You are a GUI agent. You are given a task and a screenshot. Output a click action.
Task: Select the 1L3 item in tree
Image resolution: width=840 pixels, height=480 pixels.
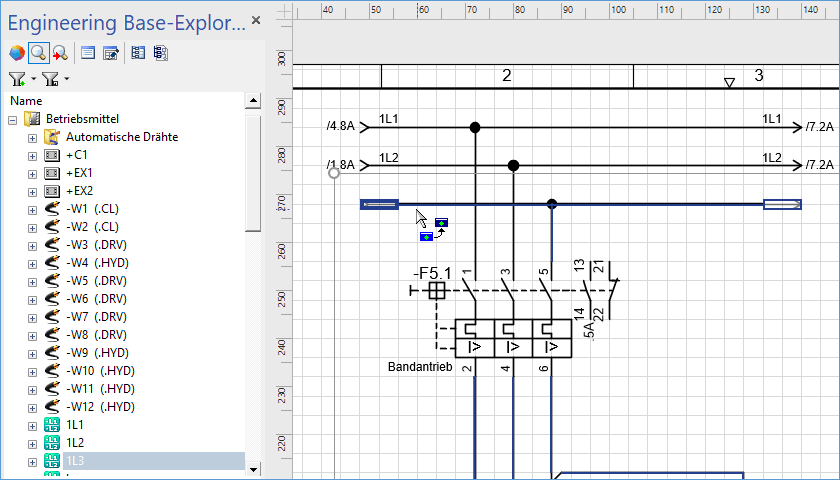[x=75, y=461]
